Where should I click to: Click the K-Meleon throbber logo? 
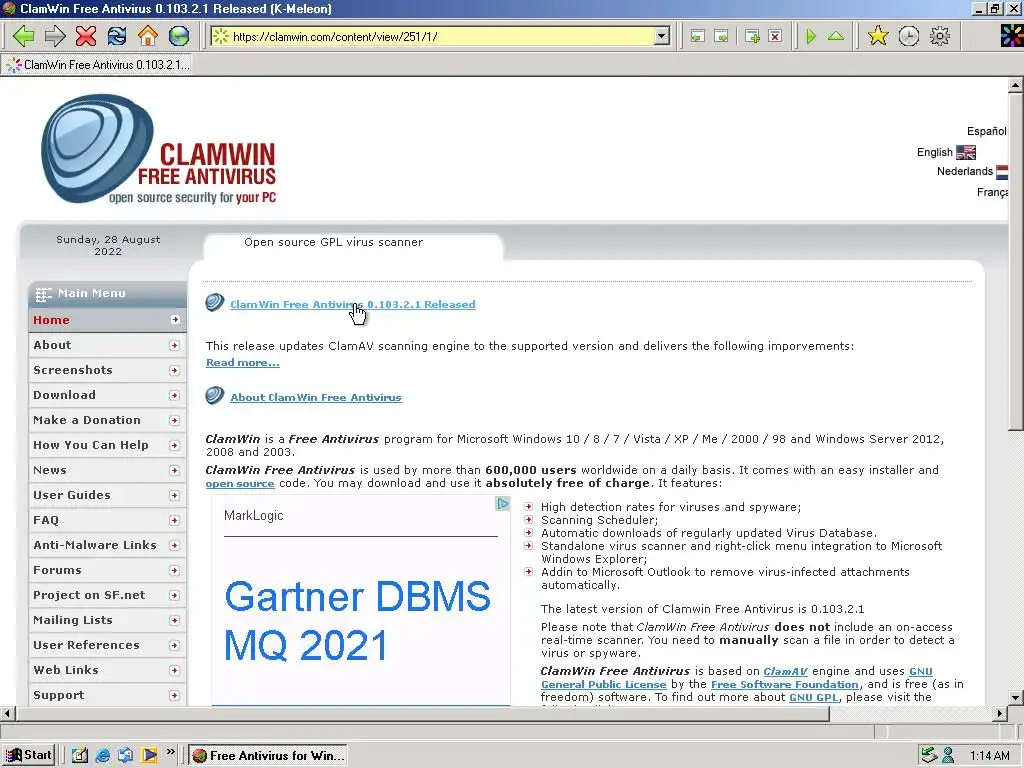click(x=1012, y=36)
